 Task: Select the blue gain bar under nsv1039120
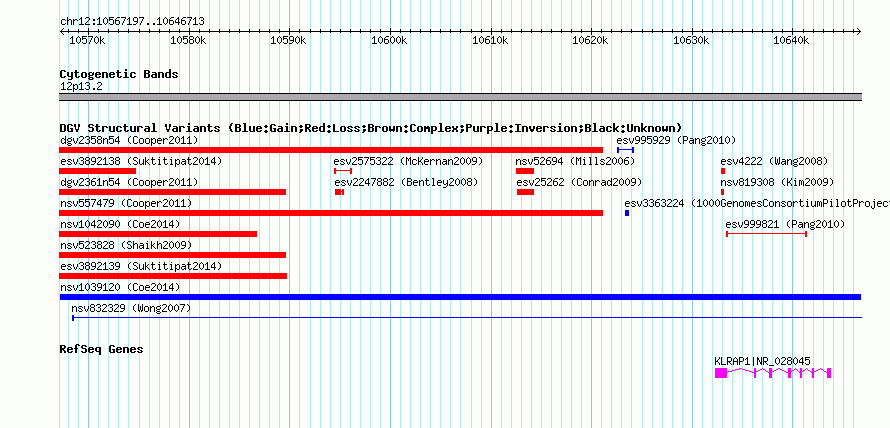click(x=460, y=297)
